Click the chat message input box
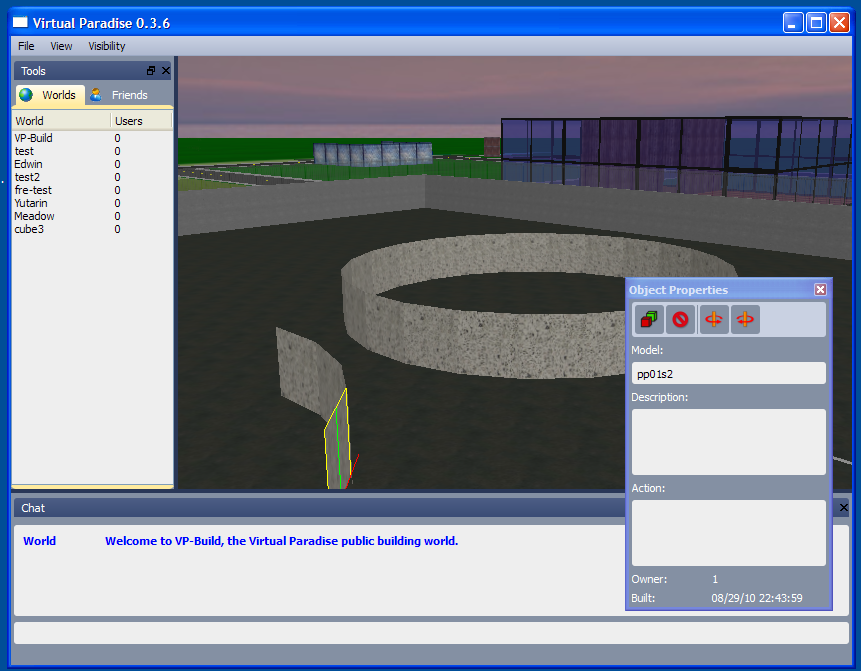Image resolution: width=861 pixels, height=671 pixels. click(x=431, y=633)
